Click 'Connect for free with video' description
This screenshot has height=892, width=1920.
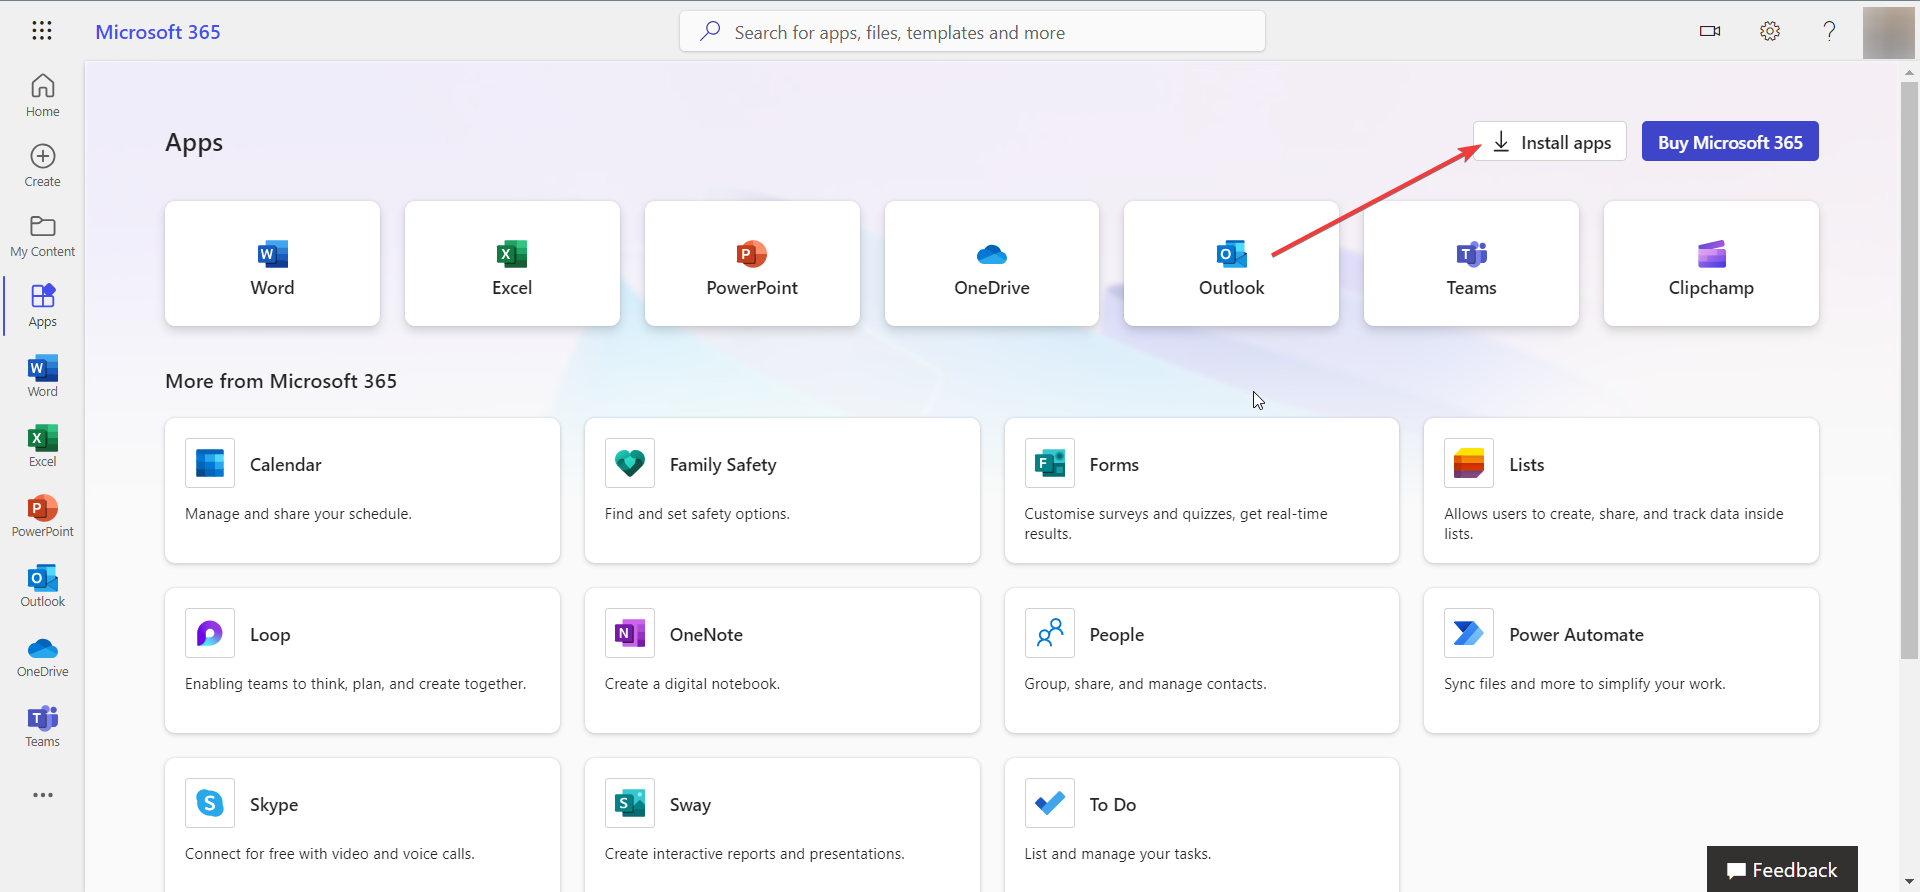[330, 854]
